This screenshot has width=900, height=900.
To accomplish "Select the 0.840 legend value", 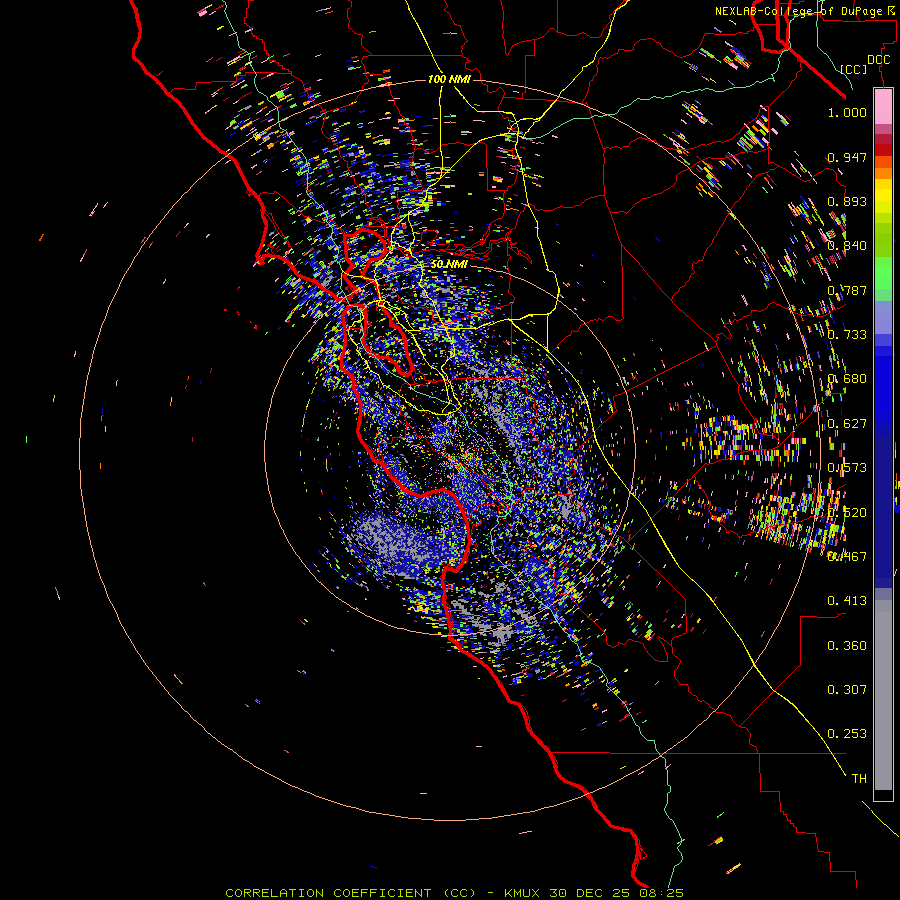I will [847, 246].
